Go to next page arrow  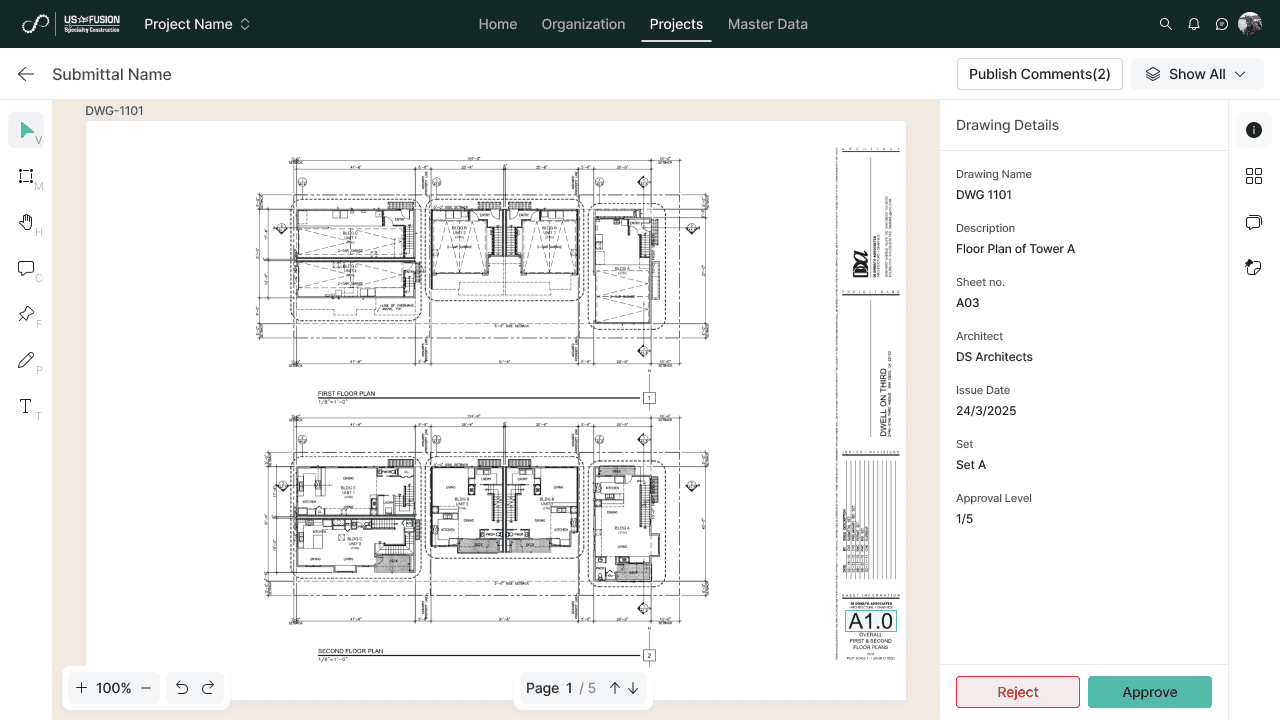[633, 688]
